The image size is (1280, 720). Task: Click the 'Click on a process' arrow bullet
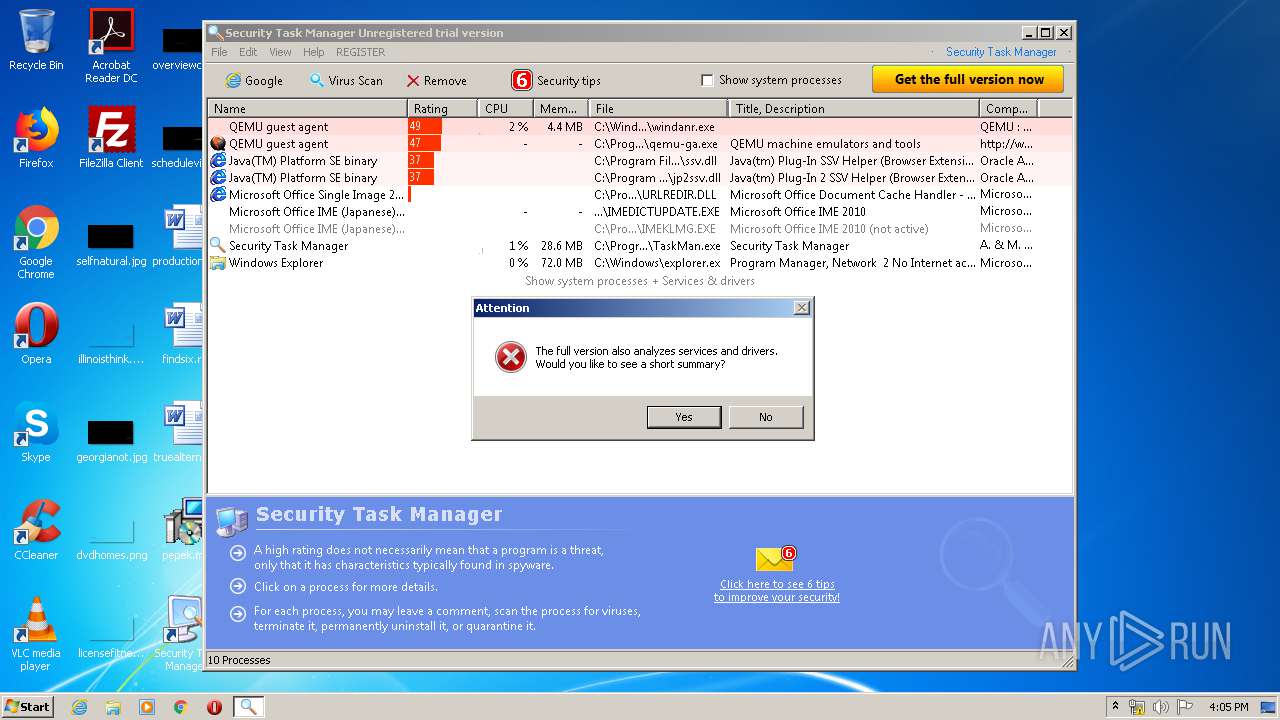click(x=238, y=587)
